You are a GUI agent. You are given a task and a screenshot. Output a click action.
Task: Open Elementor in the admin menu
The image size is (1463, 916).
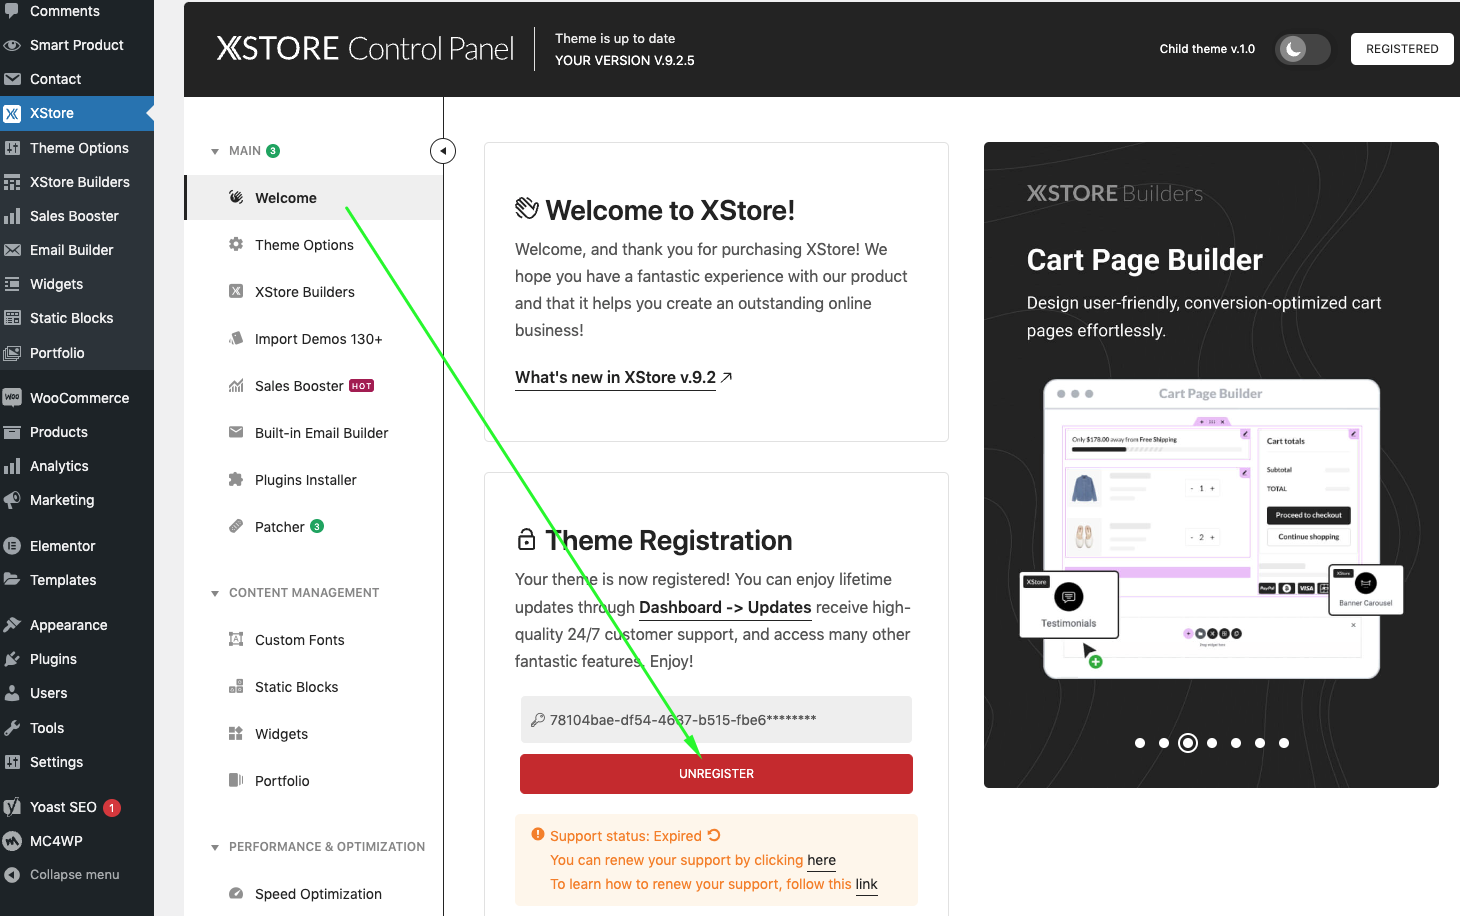click(62, 546)
